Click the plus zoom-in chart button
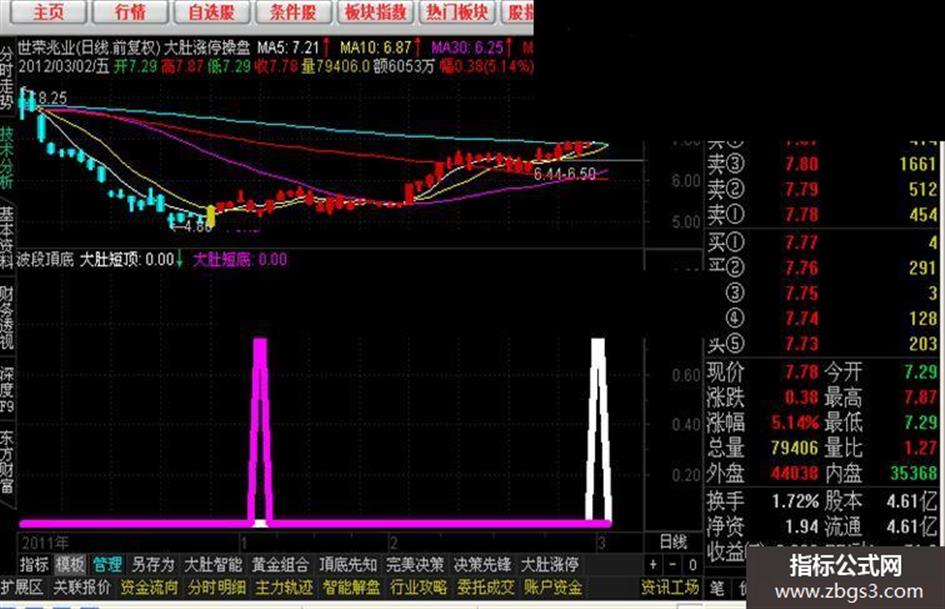This screenshot has width=945, height=609. (x=653, y=565)
